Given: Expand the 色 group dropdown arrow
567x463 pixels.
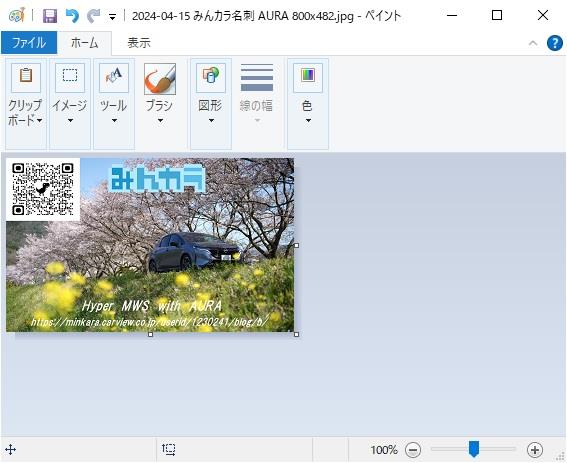Looking at the screenshot, I should tap(308, 120).
